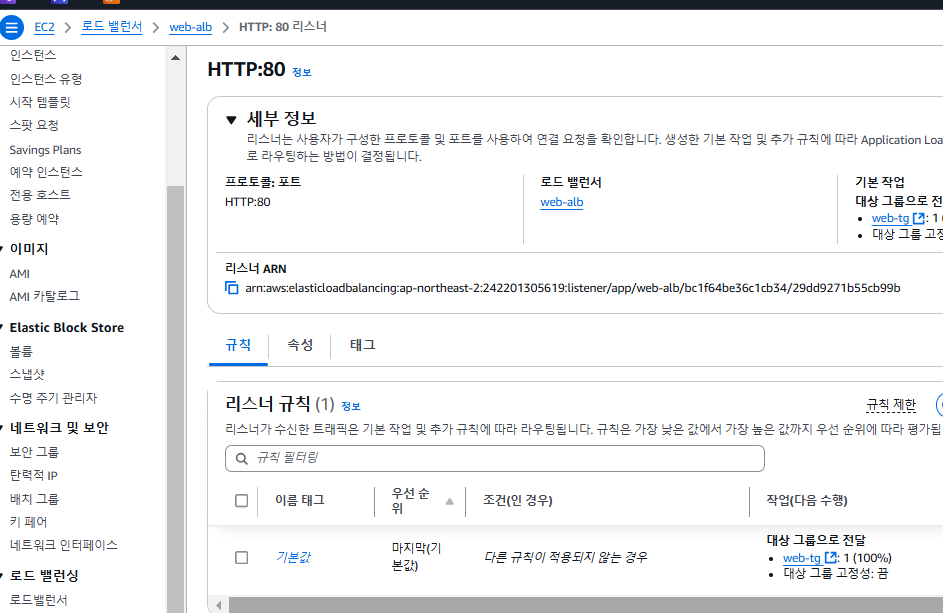
Task: Collapse the 이미지 sidebar section
Action: [2, 248]
